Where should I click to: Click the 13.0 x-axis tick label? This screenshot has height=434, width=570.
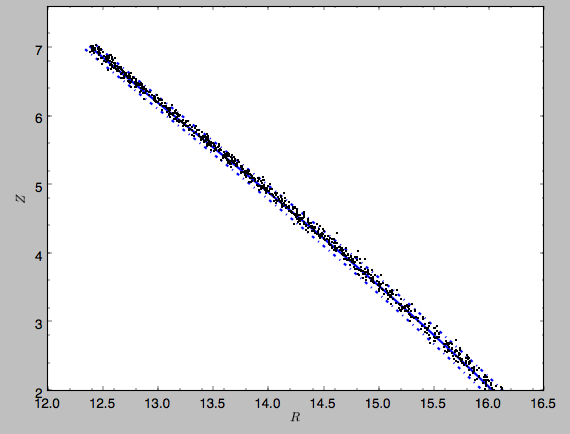click(158, 403)
